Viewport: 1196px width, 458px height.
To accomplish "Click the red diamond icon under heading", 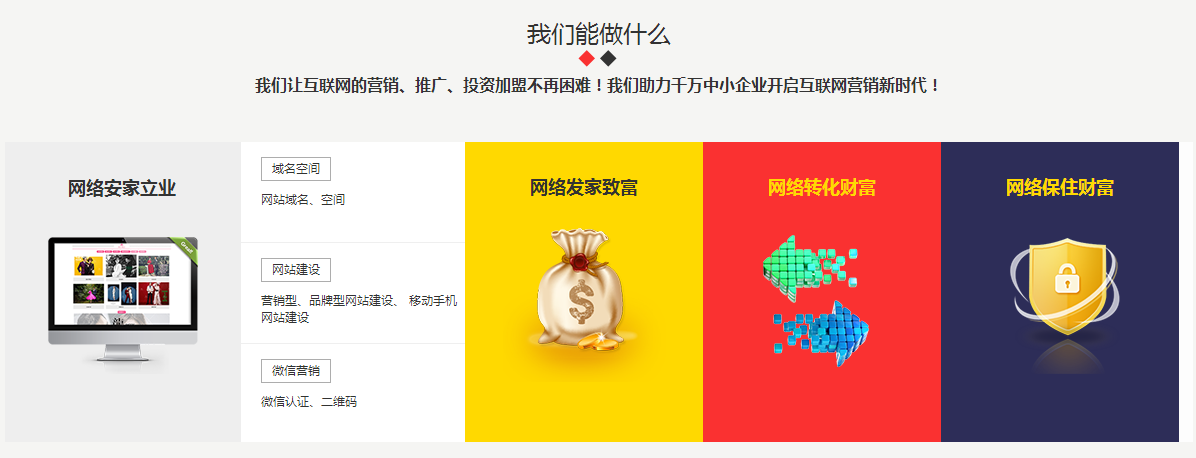I will pos(587,59).
